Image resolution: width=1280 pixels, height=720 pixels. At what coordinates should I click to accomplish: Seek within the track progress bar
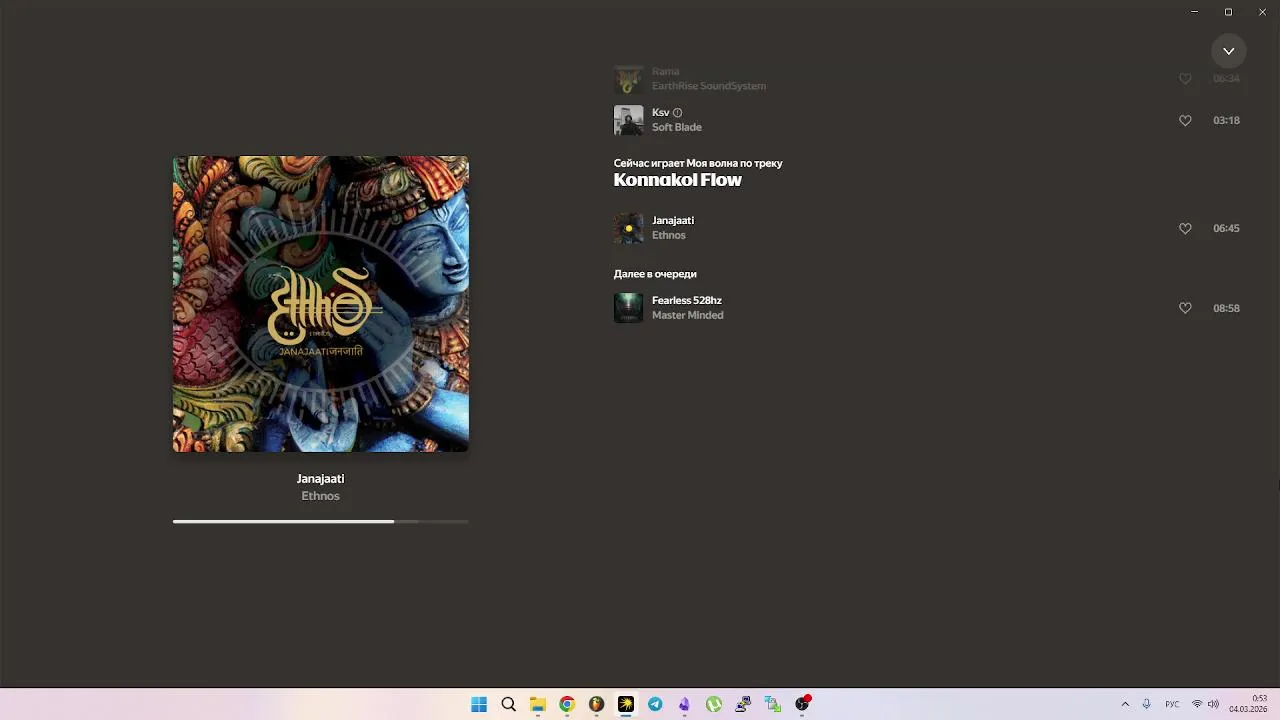321,521
